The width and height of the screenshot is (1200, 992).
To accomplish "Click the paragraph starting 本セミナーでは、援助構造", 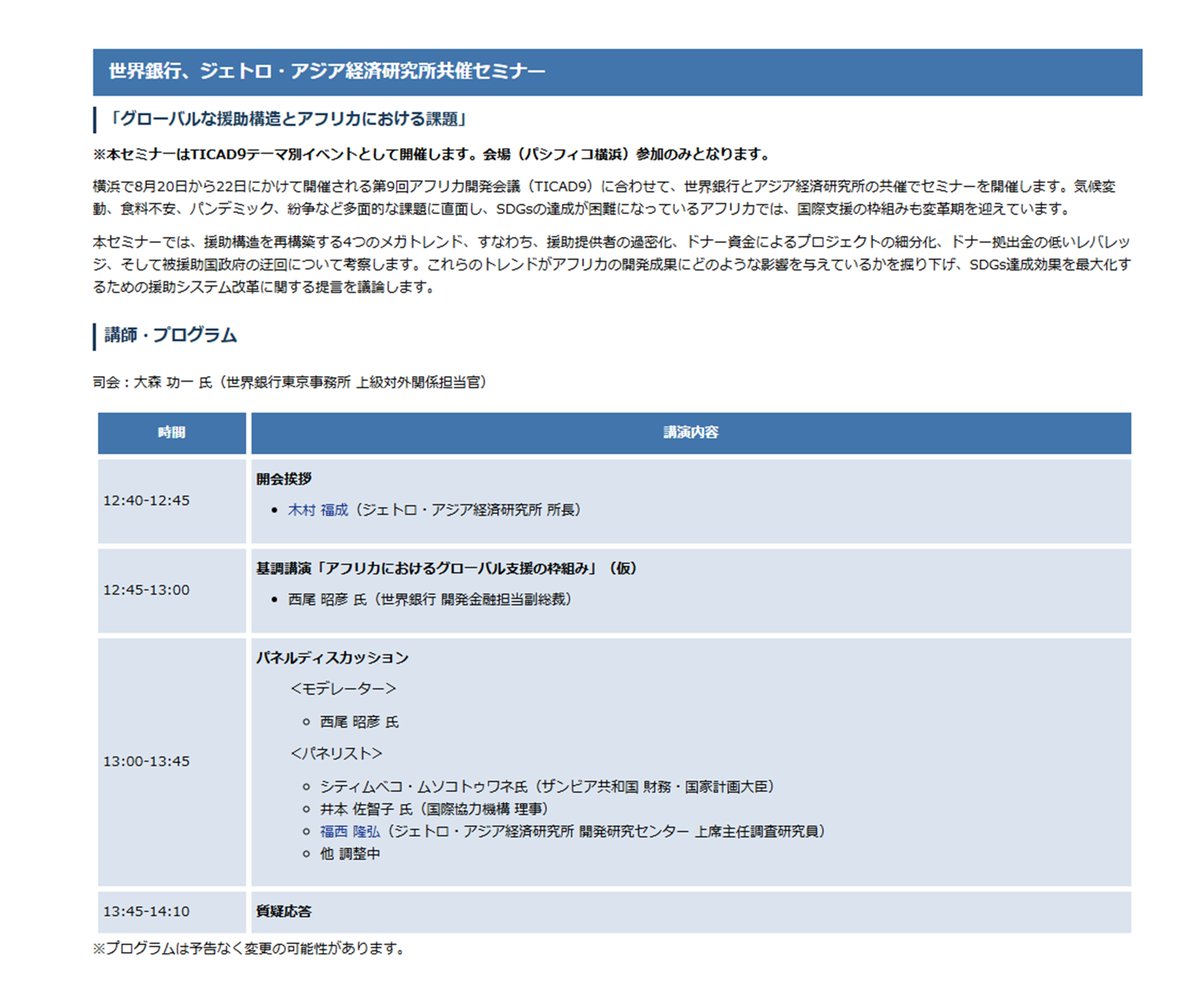I will [612, 264].
